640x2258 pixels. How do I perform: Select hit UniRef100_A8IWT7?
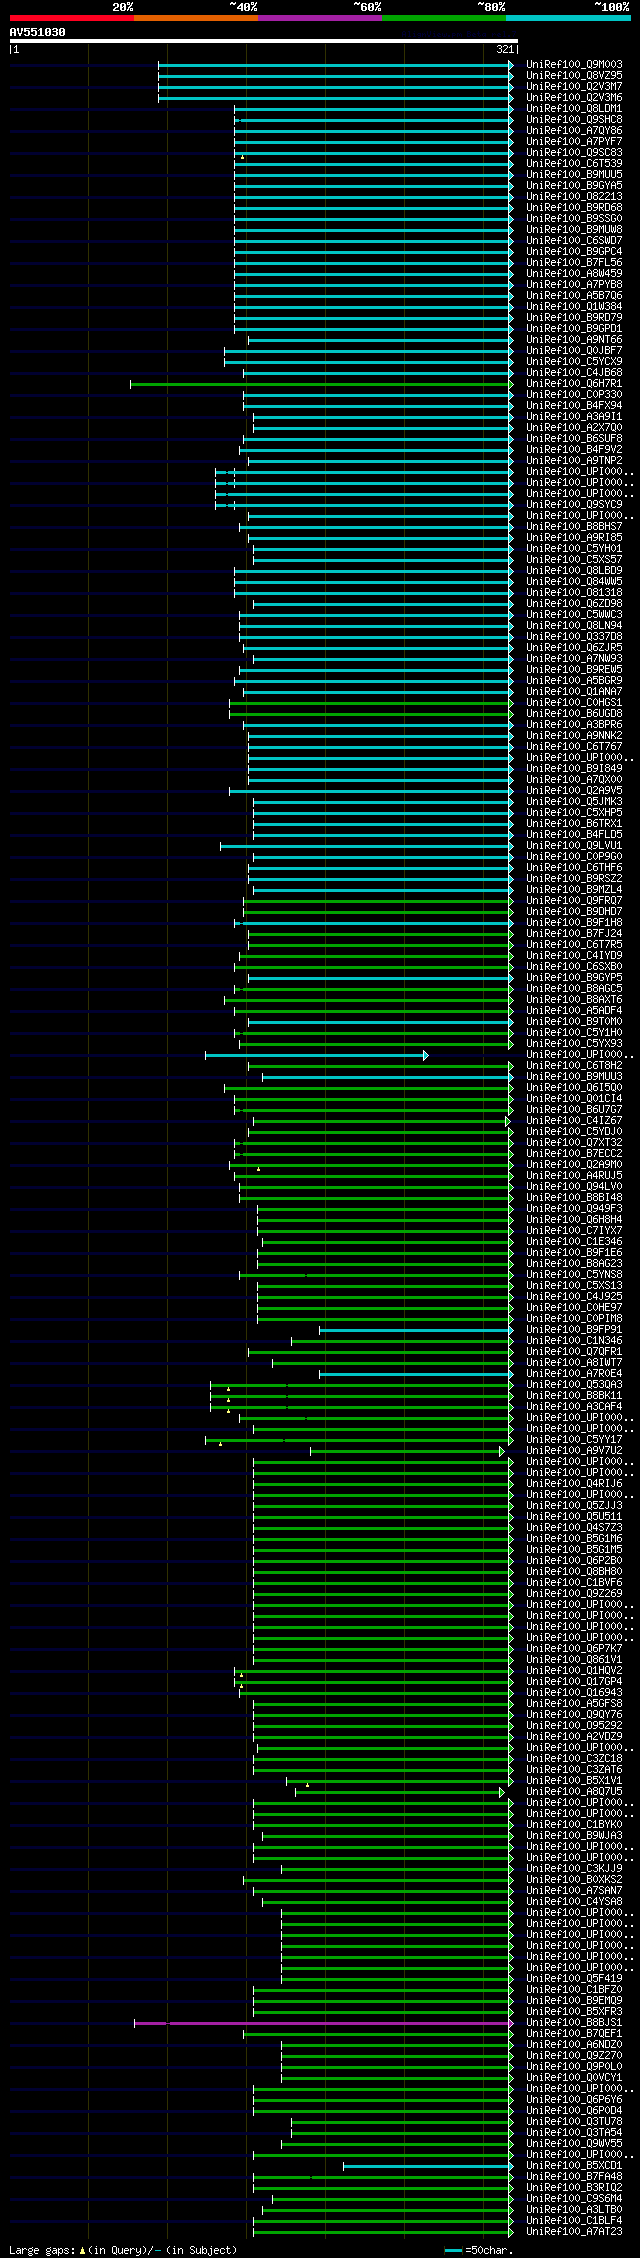[574, 1363]
